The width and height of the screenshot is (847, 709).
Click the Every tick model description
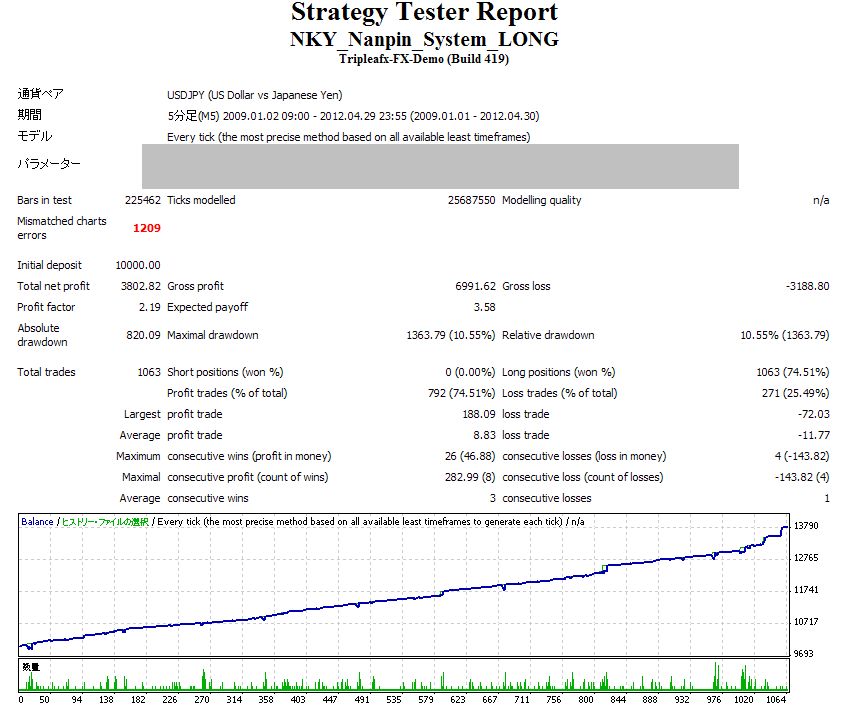348,137
